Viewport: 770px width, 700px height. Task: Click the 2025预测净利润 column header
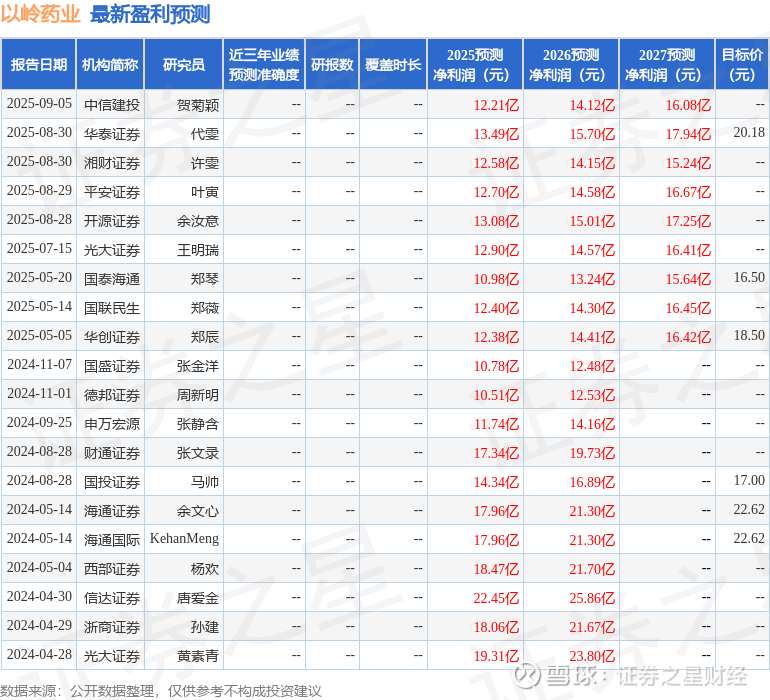pyautogui.click(x=475, y=64)
